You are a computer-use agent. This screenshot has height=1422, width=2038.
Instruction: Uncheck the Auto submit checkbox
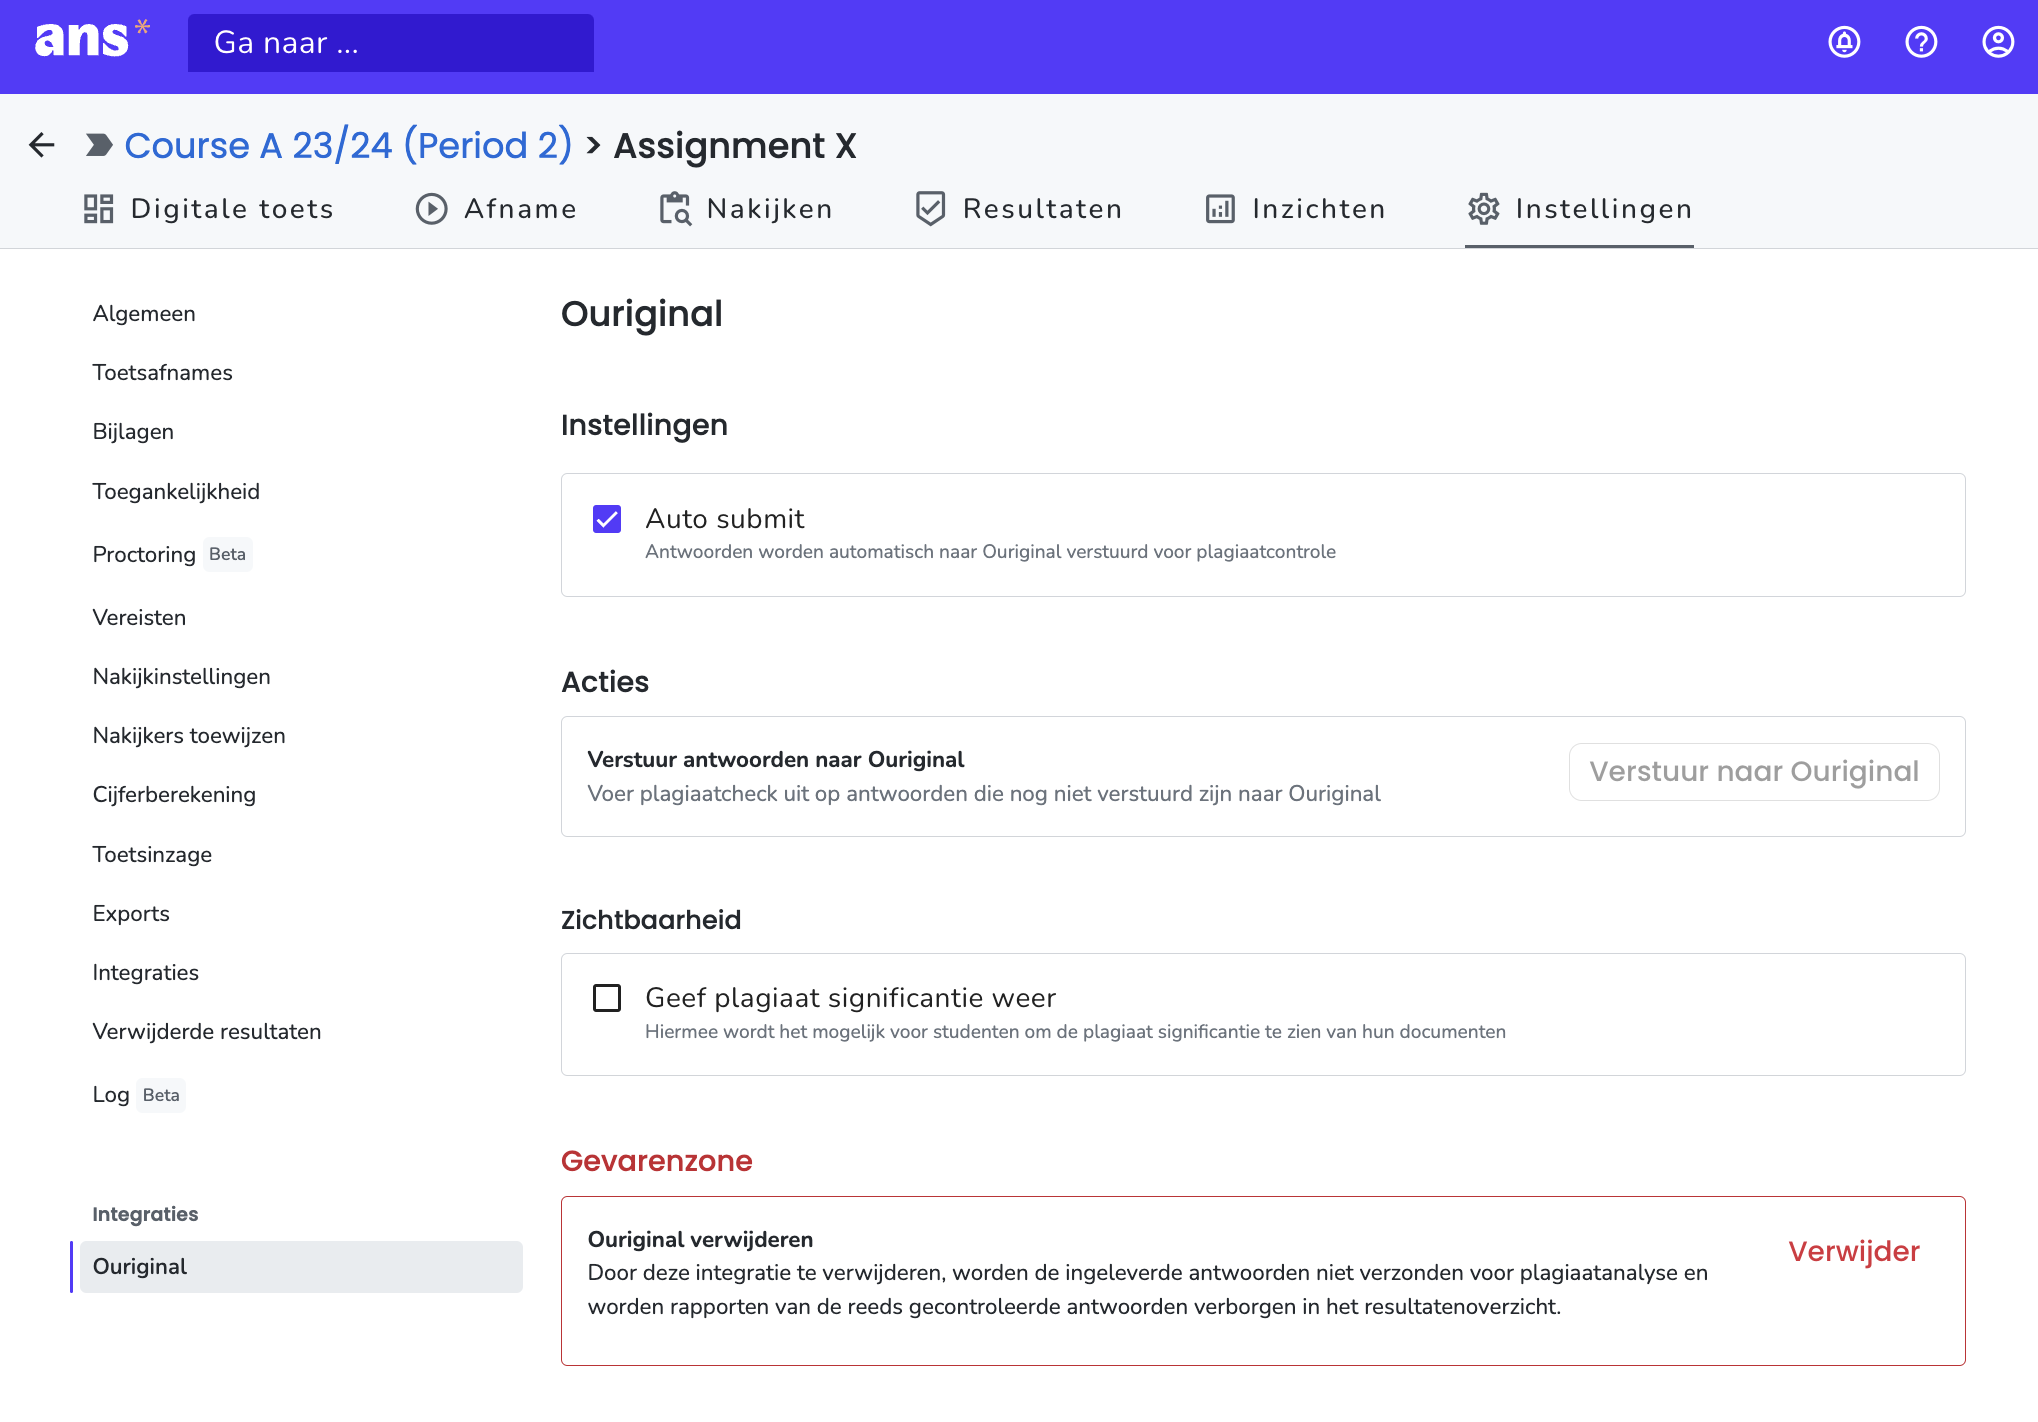coord(607,519)
